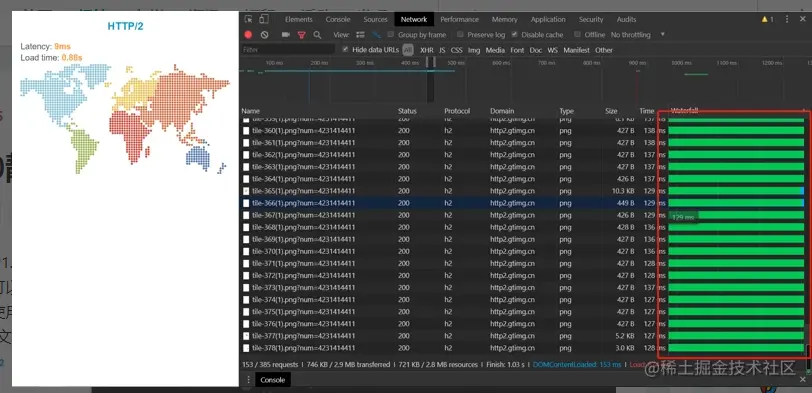Open DevTools three-dot customize menu
Screen dimensions: 812x393
point(787,19)
